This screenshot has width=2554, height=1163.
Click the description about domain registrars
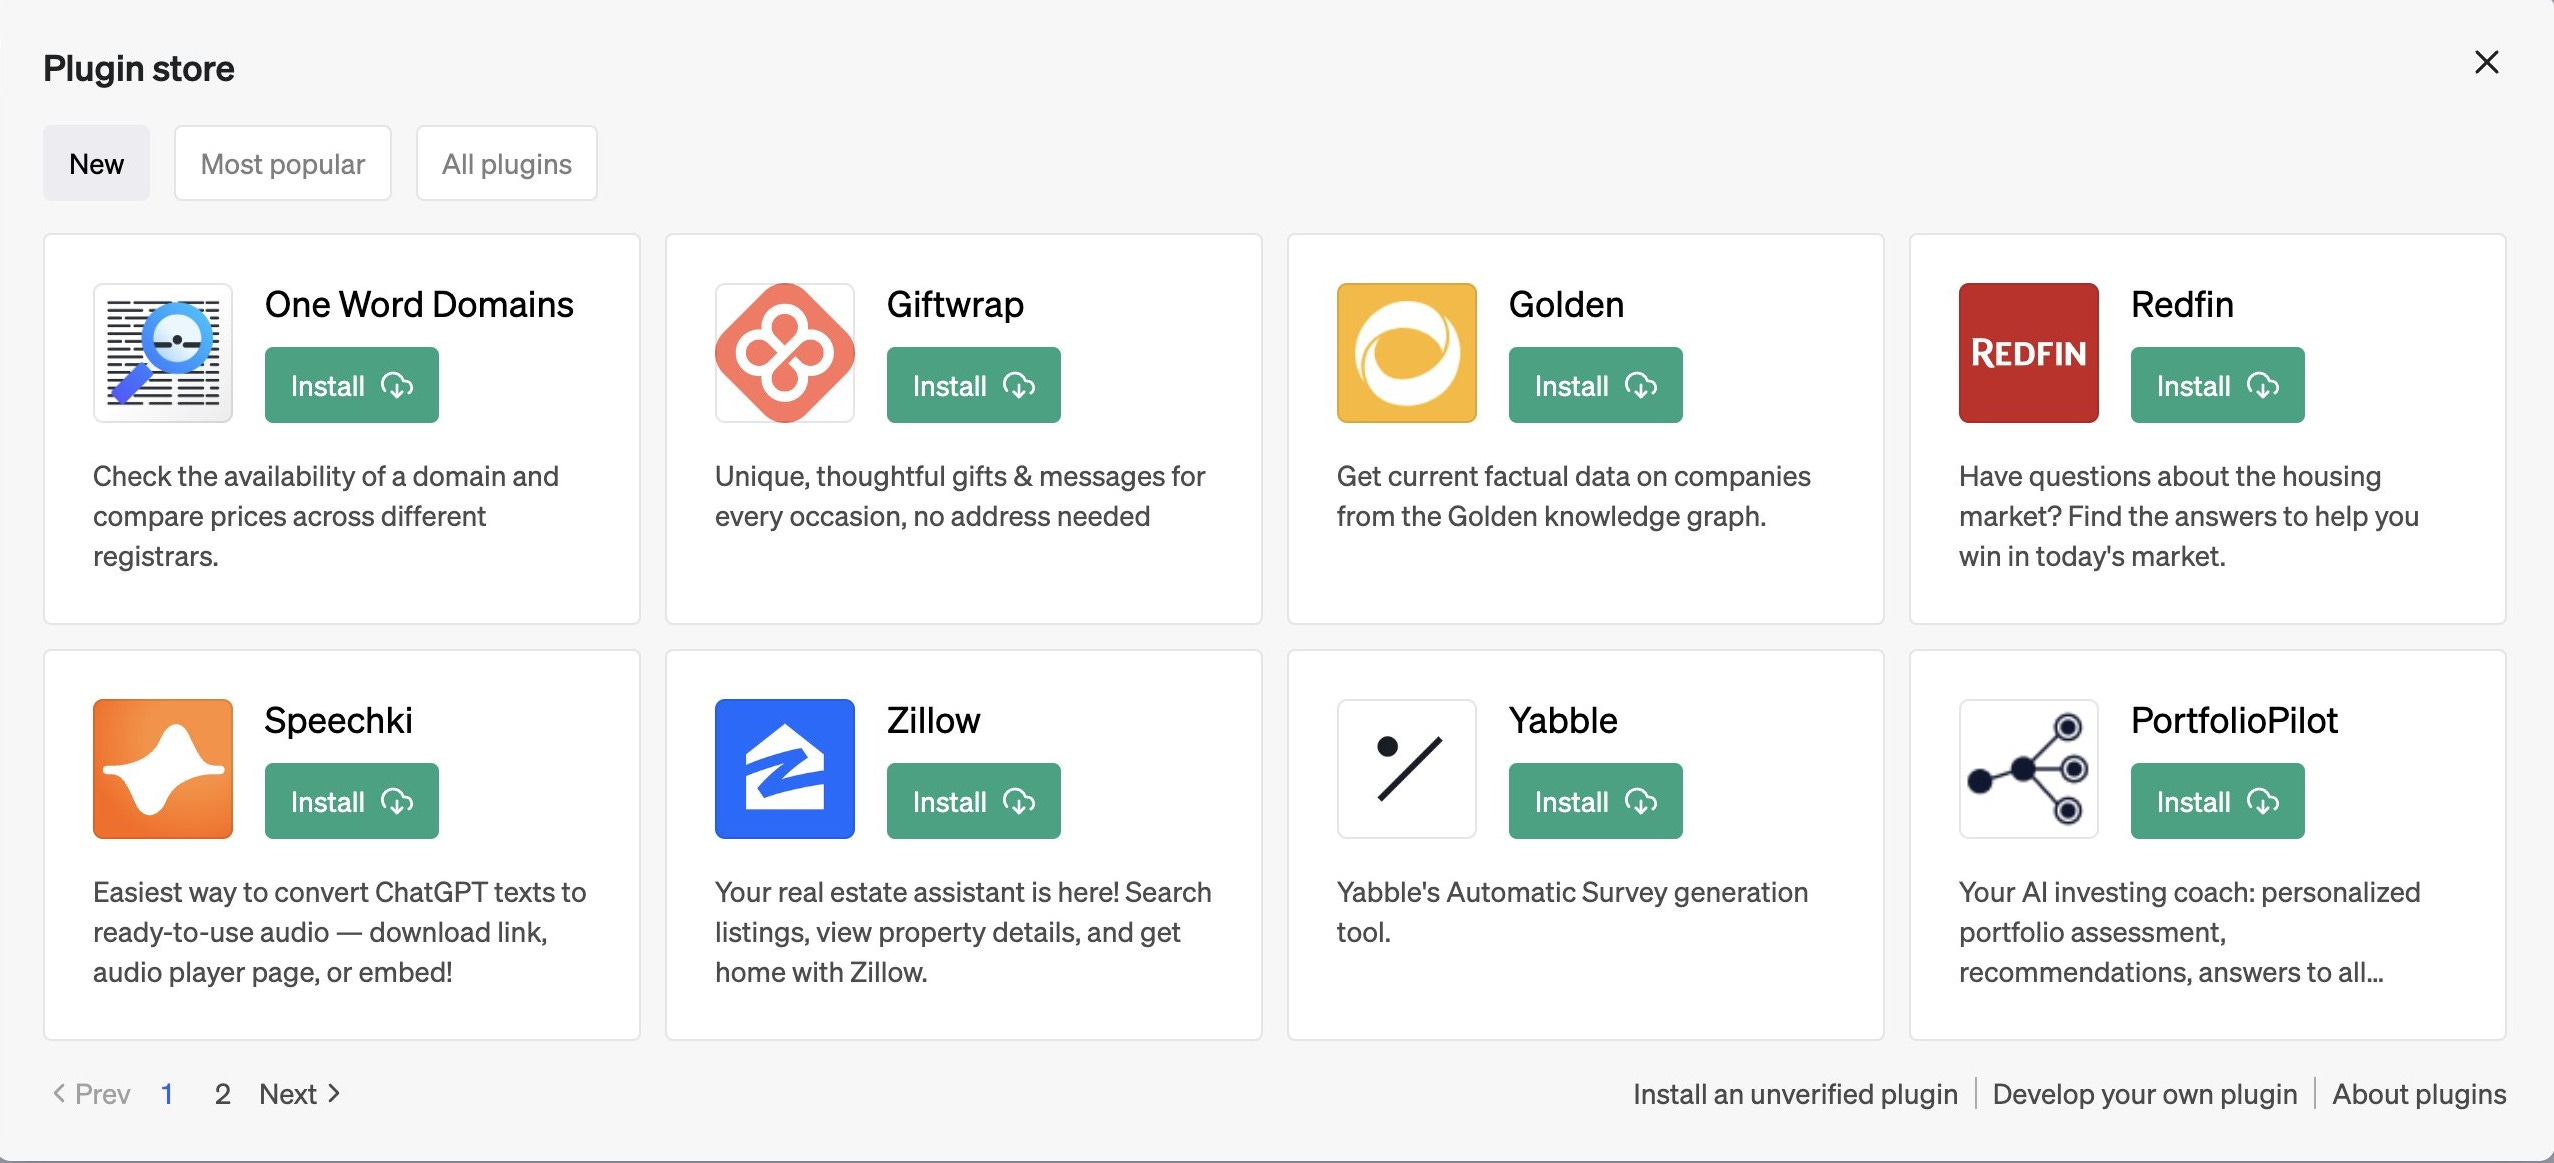pos(326,516)
